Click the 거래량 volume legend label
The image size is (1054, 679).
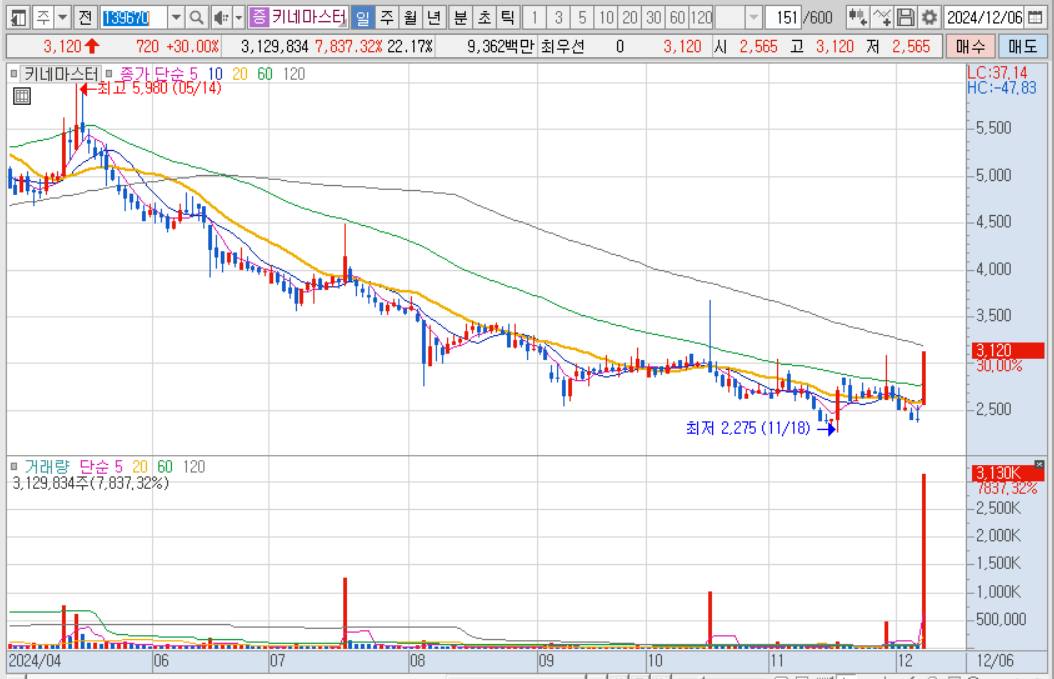point(46,467)
